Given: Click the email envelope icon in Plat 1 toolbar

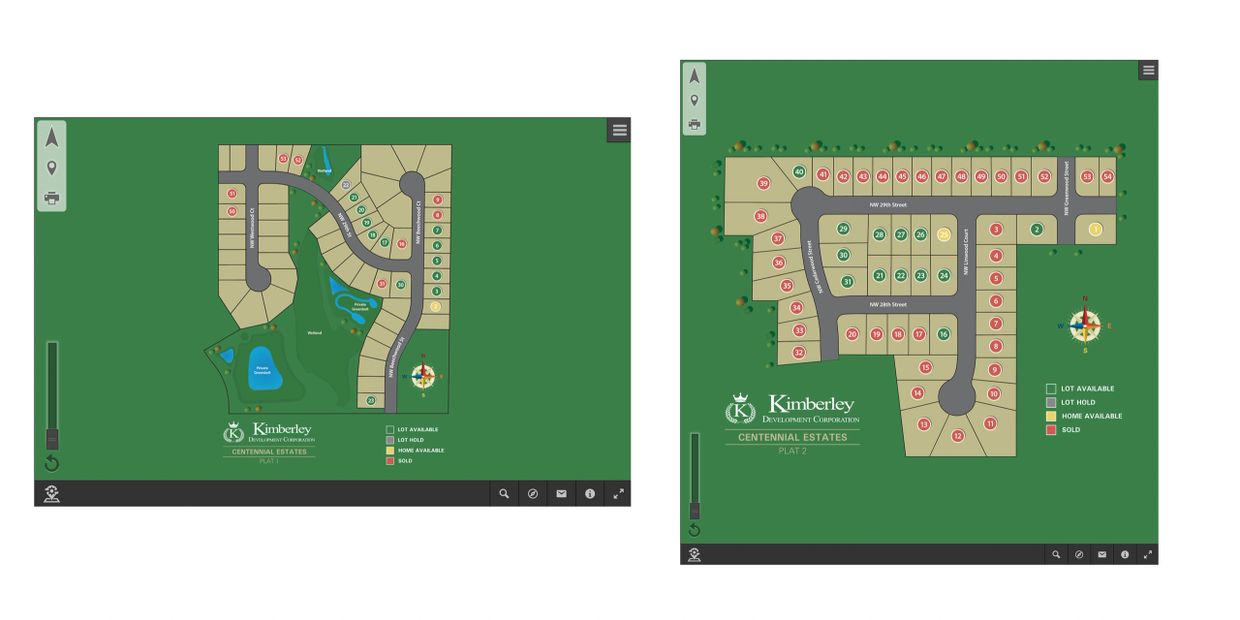Looking at the screenshot, I should pos(561,493).
